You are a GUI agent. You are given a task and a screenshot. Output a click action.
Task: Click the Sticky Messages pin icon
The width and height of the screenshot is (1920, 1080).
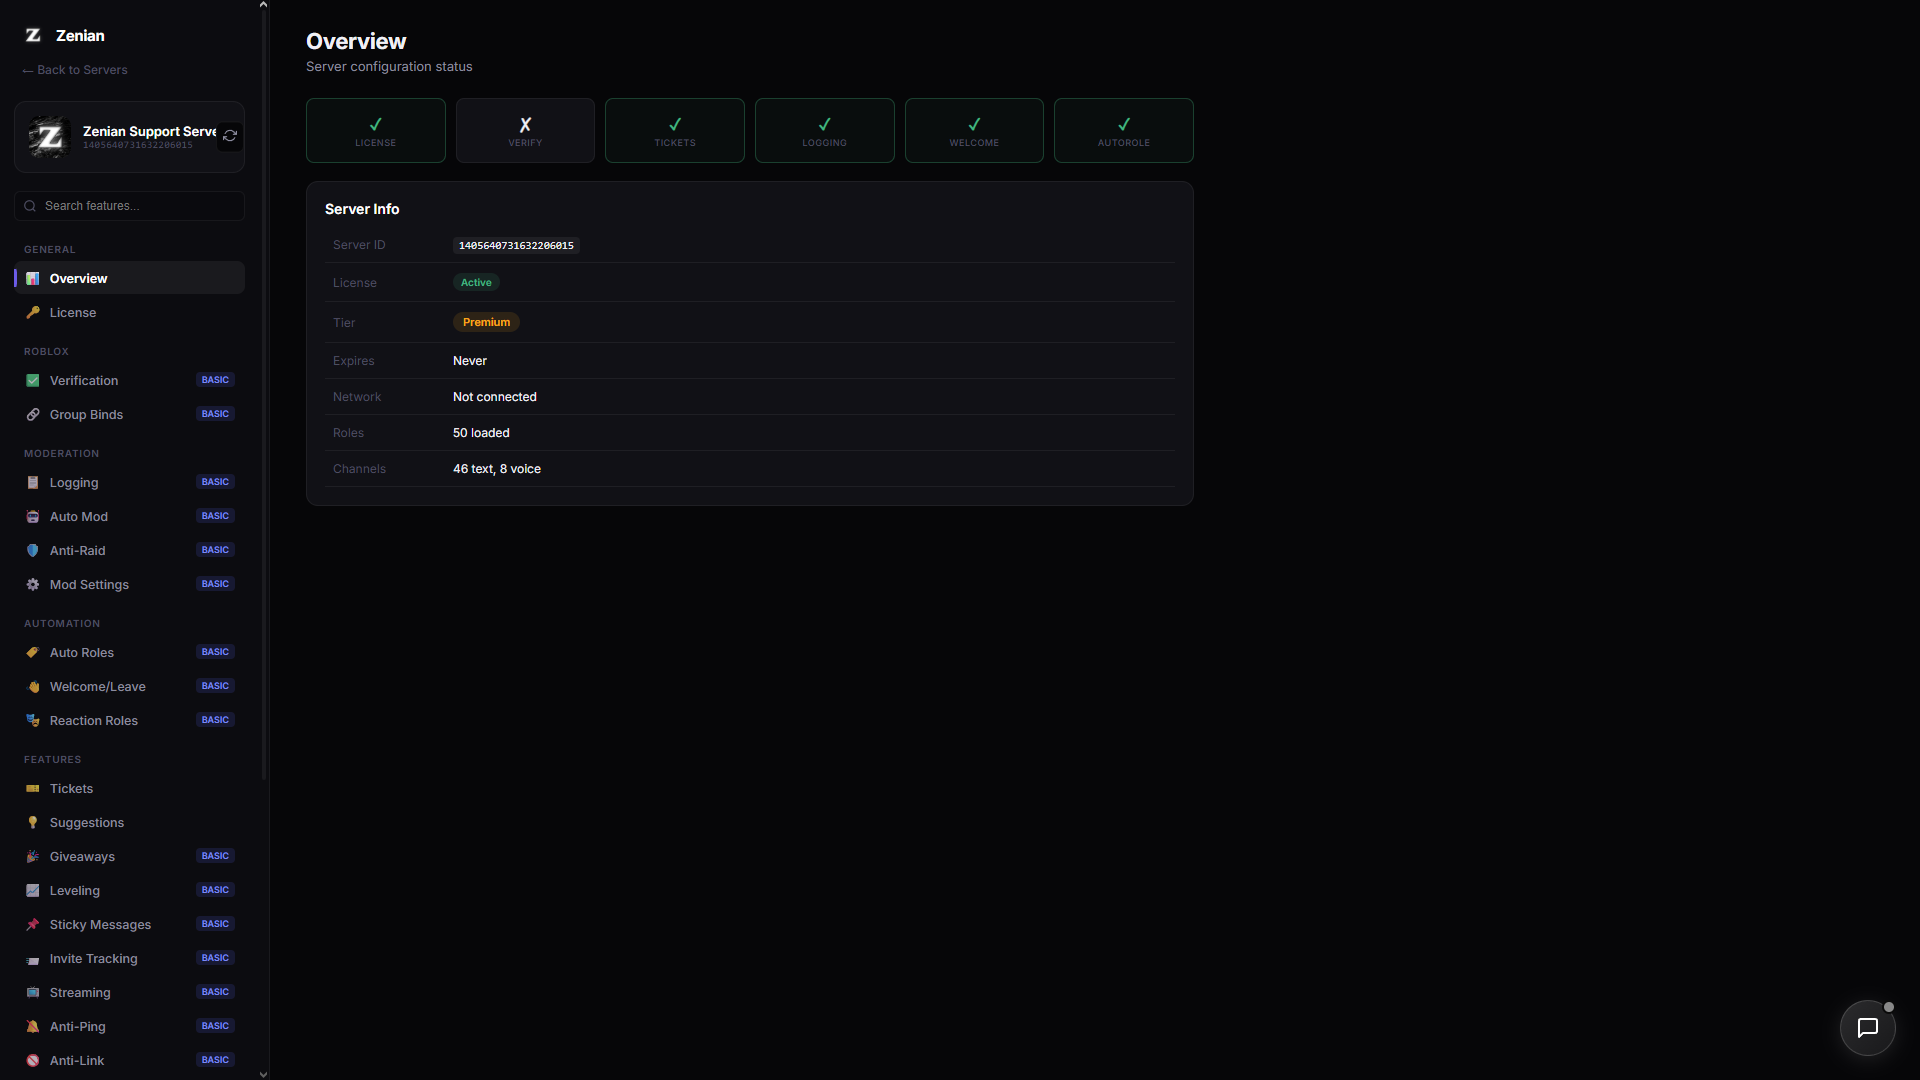(33, 925)
